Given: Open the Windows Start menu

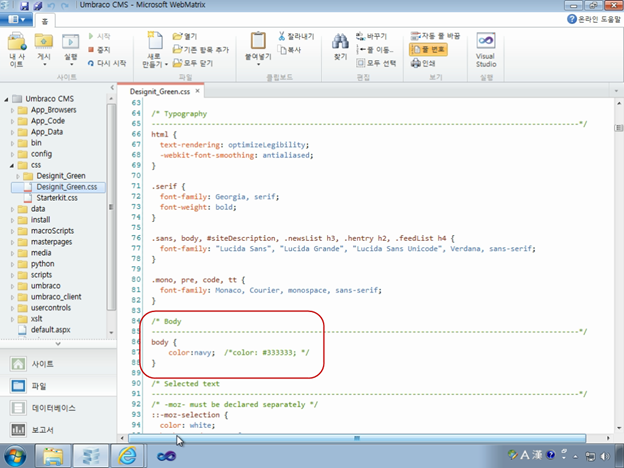Looking at the screenshot, I should [x=14, y=456].
